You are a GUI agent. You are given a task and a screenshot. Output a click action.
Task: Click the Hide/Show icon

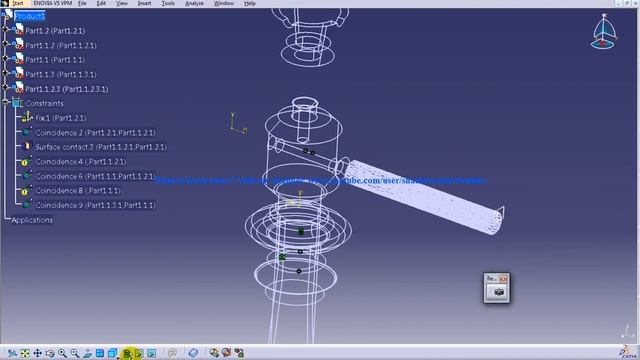tap(139, 353)
